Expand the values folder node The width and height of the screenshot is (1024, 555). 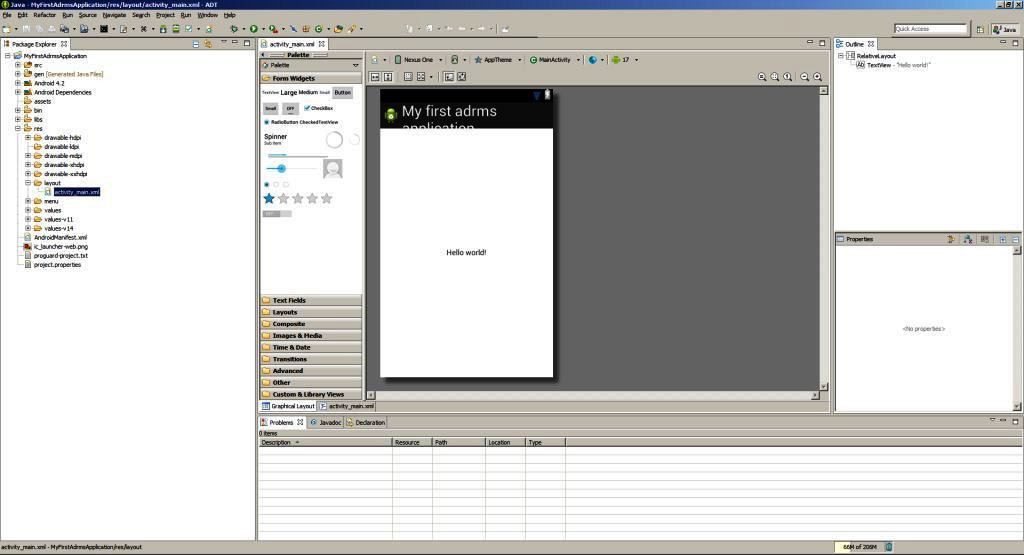click(x=28, y=210)
